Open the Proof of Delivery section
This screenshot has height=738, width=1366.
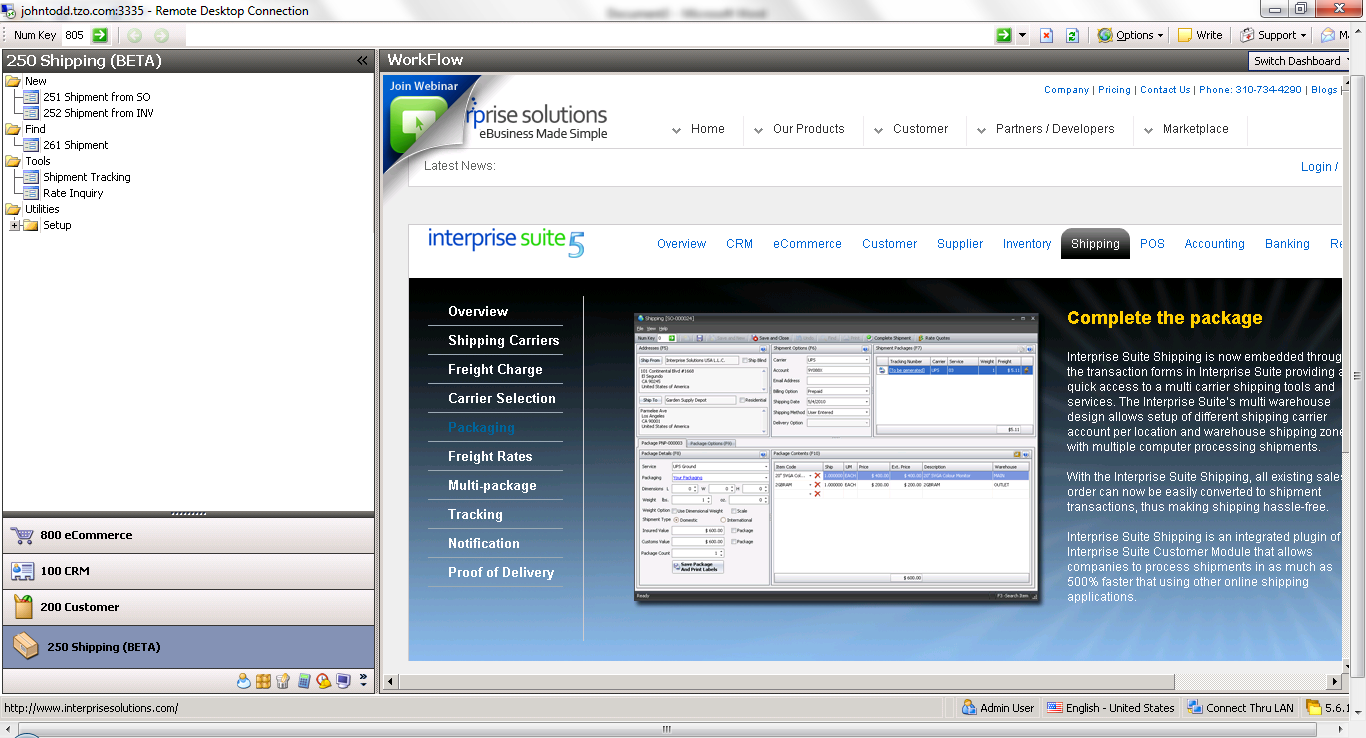[500, 573]
